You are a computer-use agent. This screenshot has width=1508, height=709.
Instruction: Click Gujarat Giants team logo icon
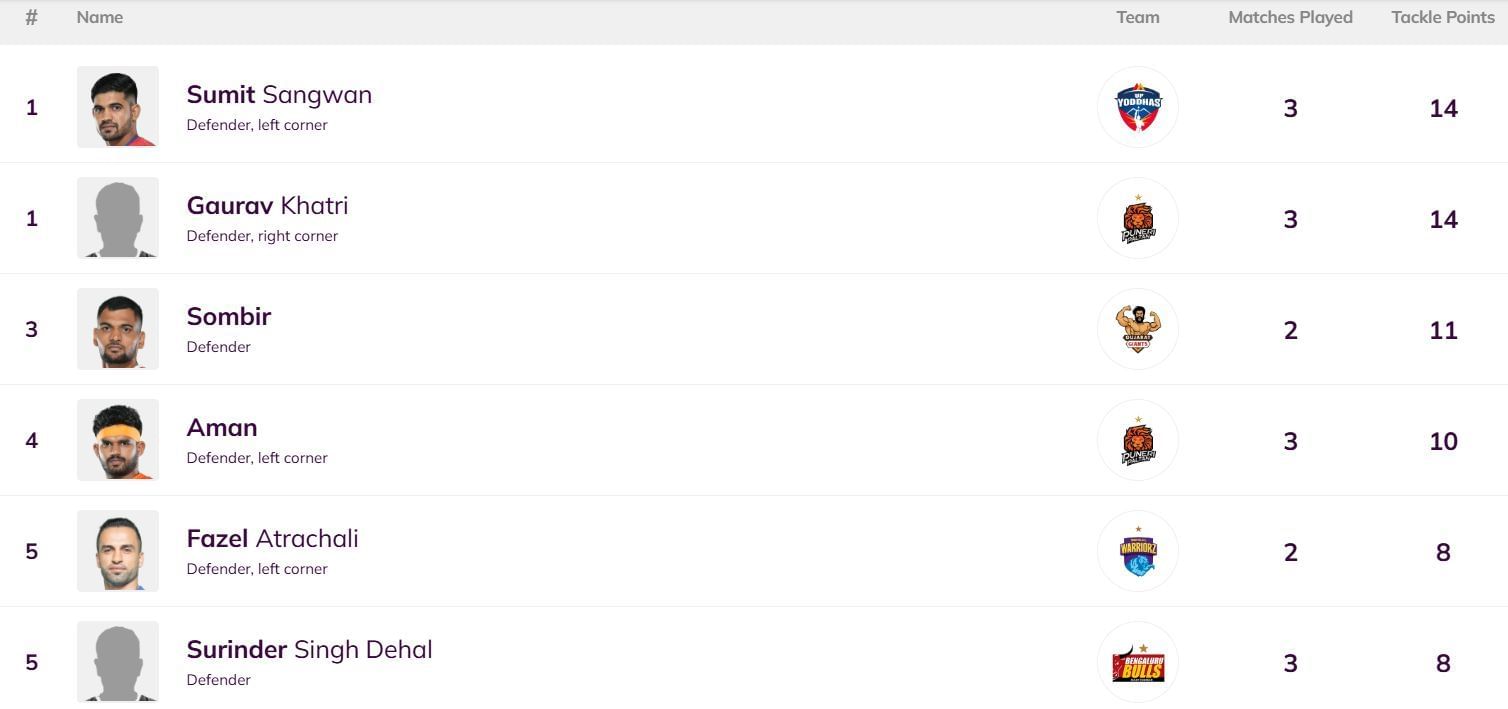1137,329
